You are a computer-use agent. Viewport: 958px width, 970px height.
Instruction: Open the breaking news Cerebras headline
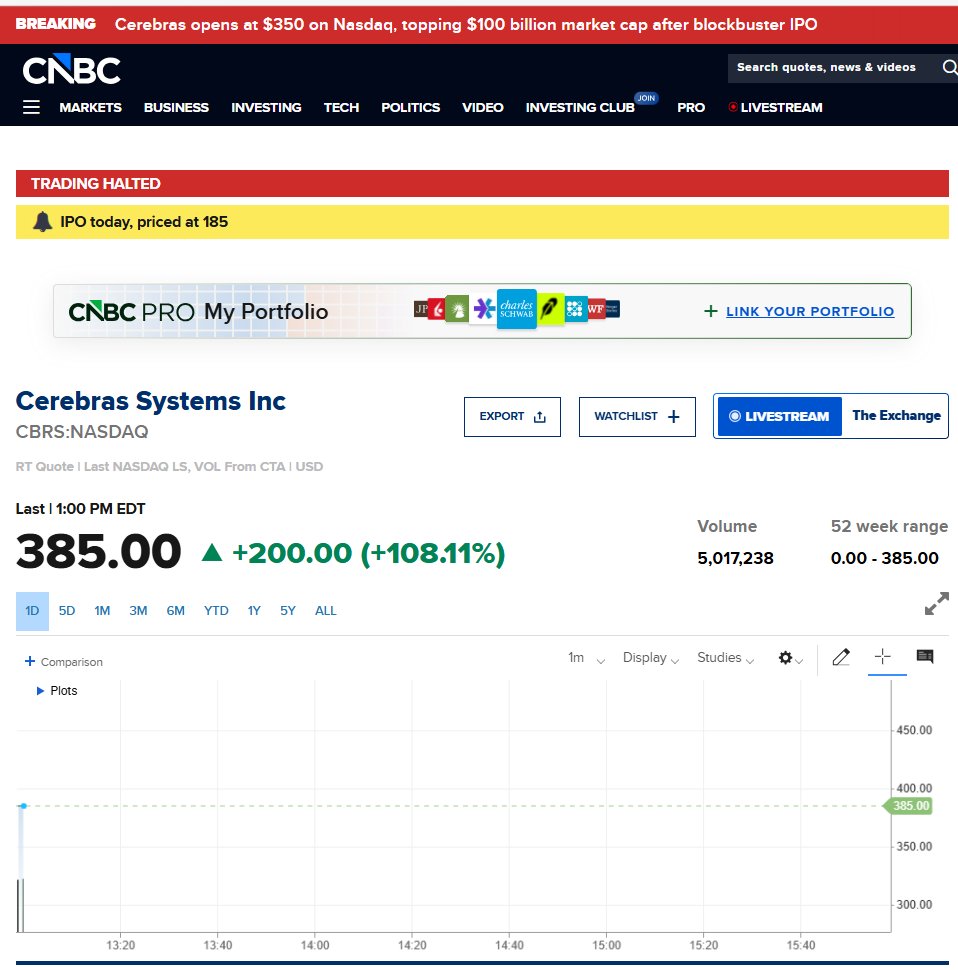[x=466, y=24]
